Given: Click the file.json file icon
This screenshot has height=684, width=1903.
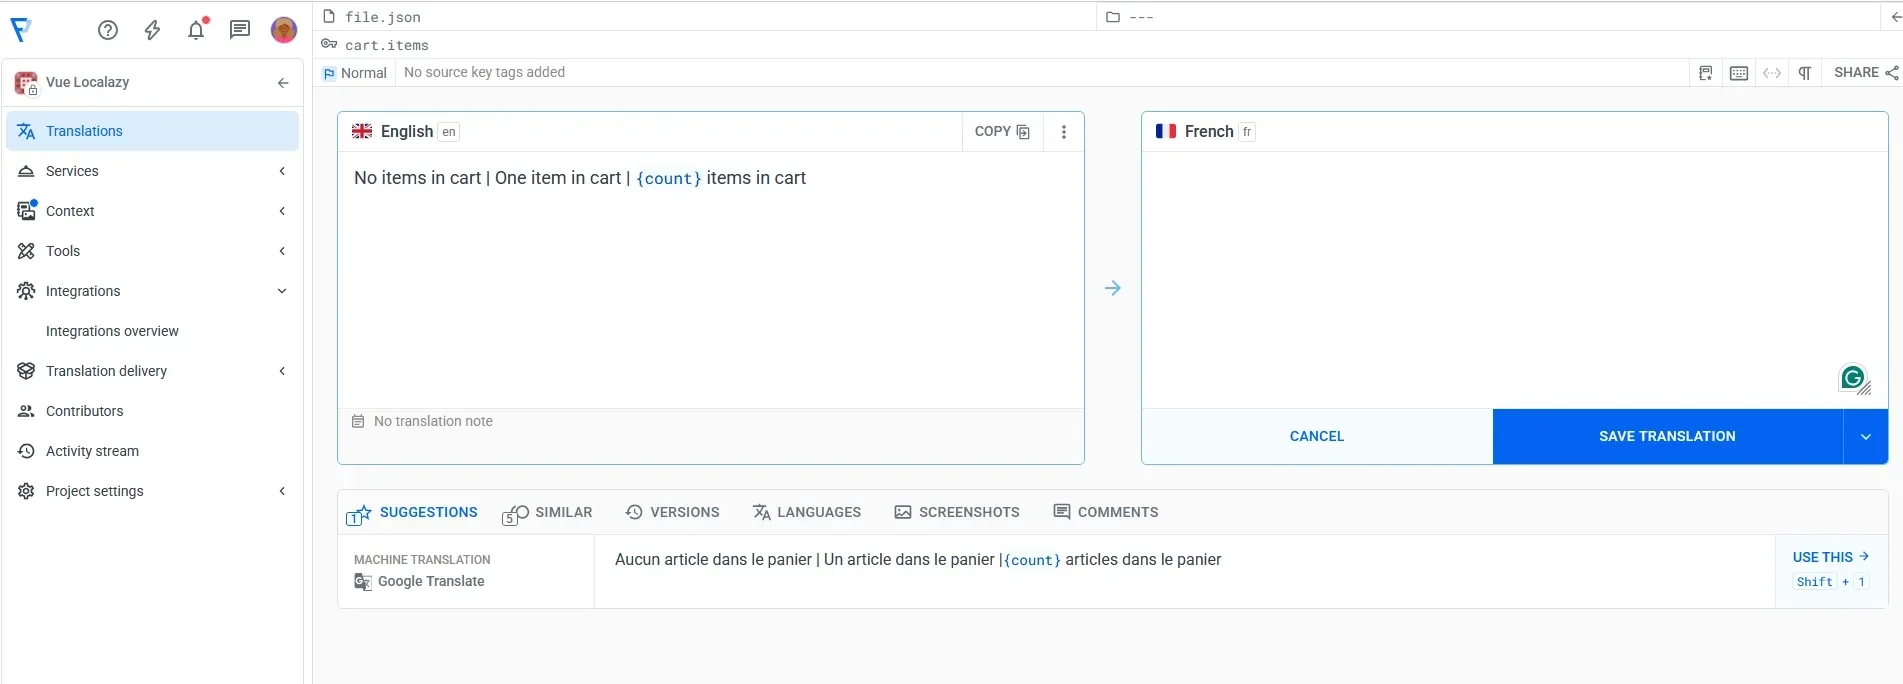Looking at the screenshot, I should pyautogui.click(x=329, y=16).
